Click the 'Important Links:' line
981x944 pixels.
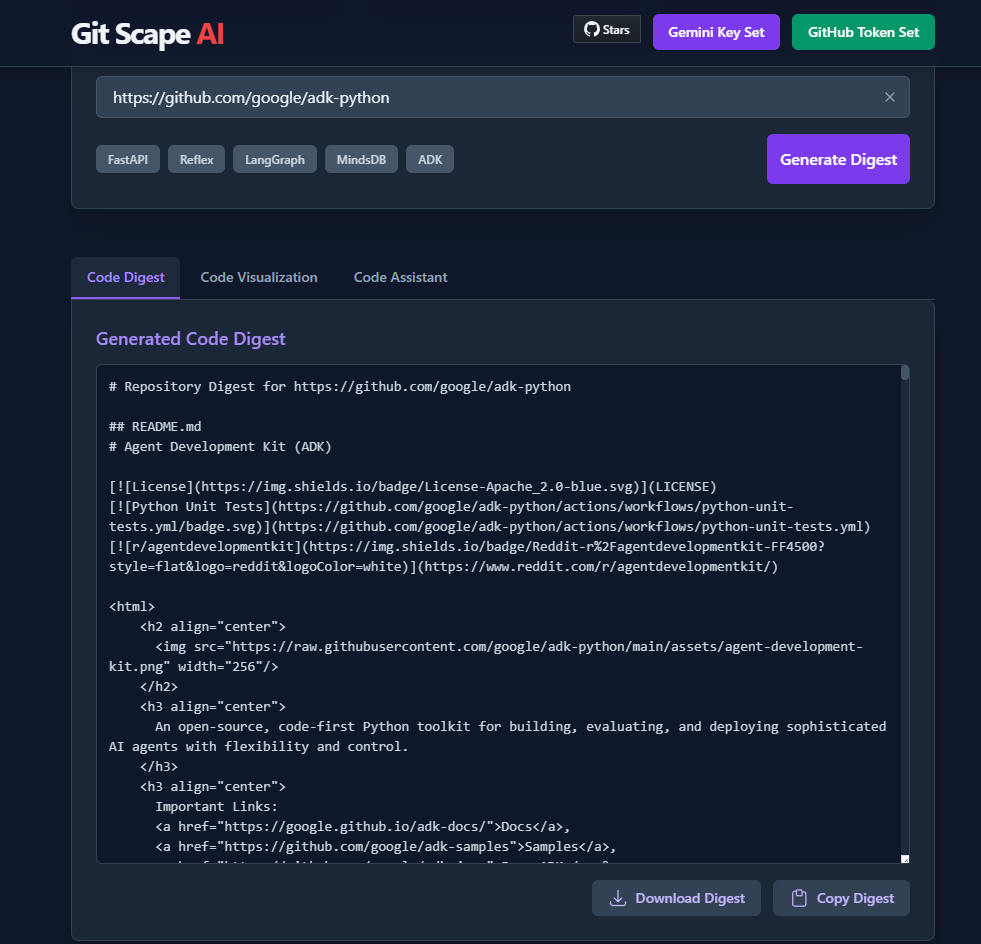click(216, 806)
